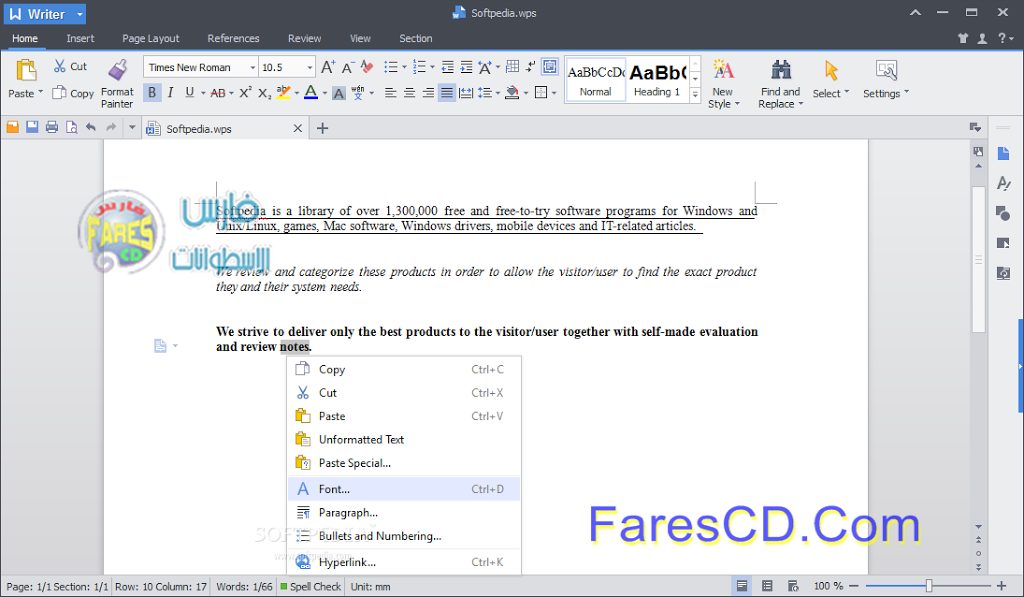Apply the Normal style
1024x597 pixels.
coord(596,79)
